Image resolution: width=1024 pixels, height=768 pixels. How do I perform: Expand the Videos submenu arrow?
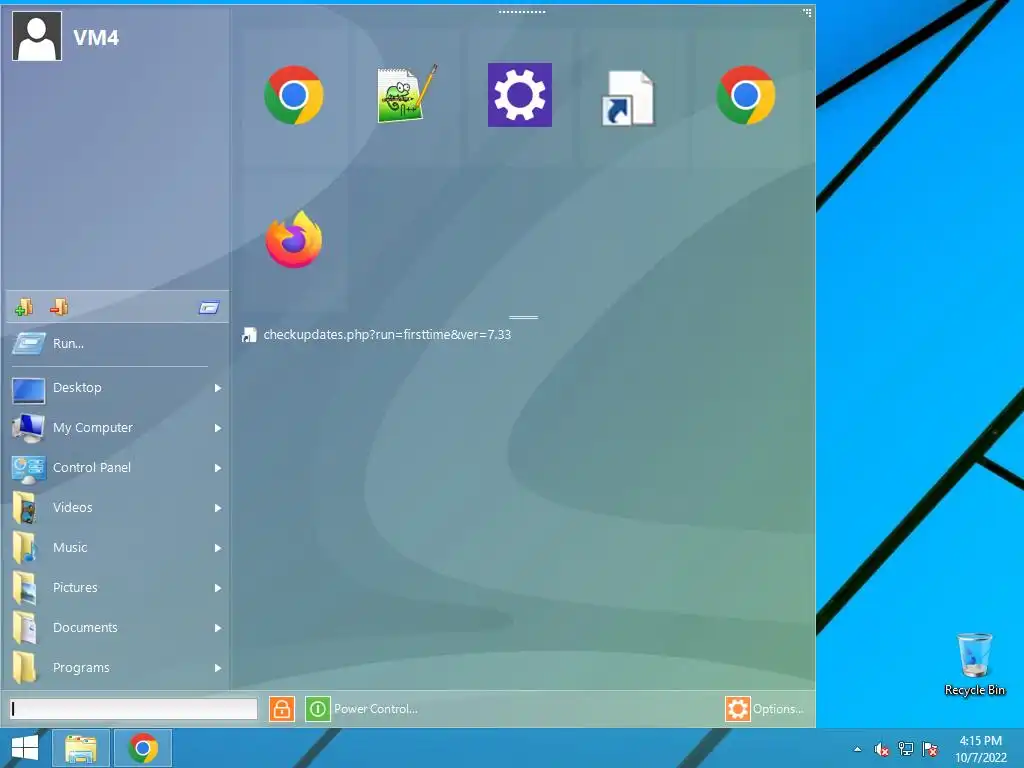click(x=217, y=508)
